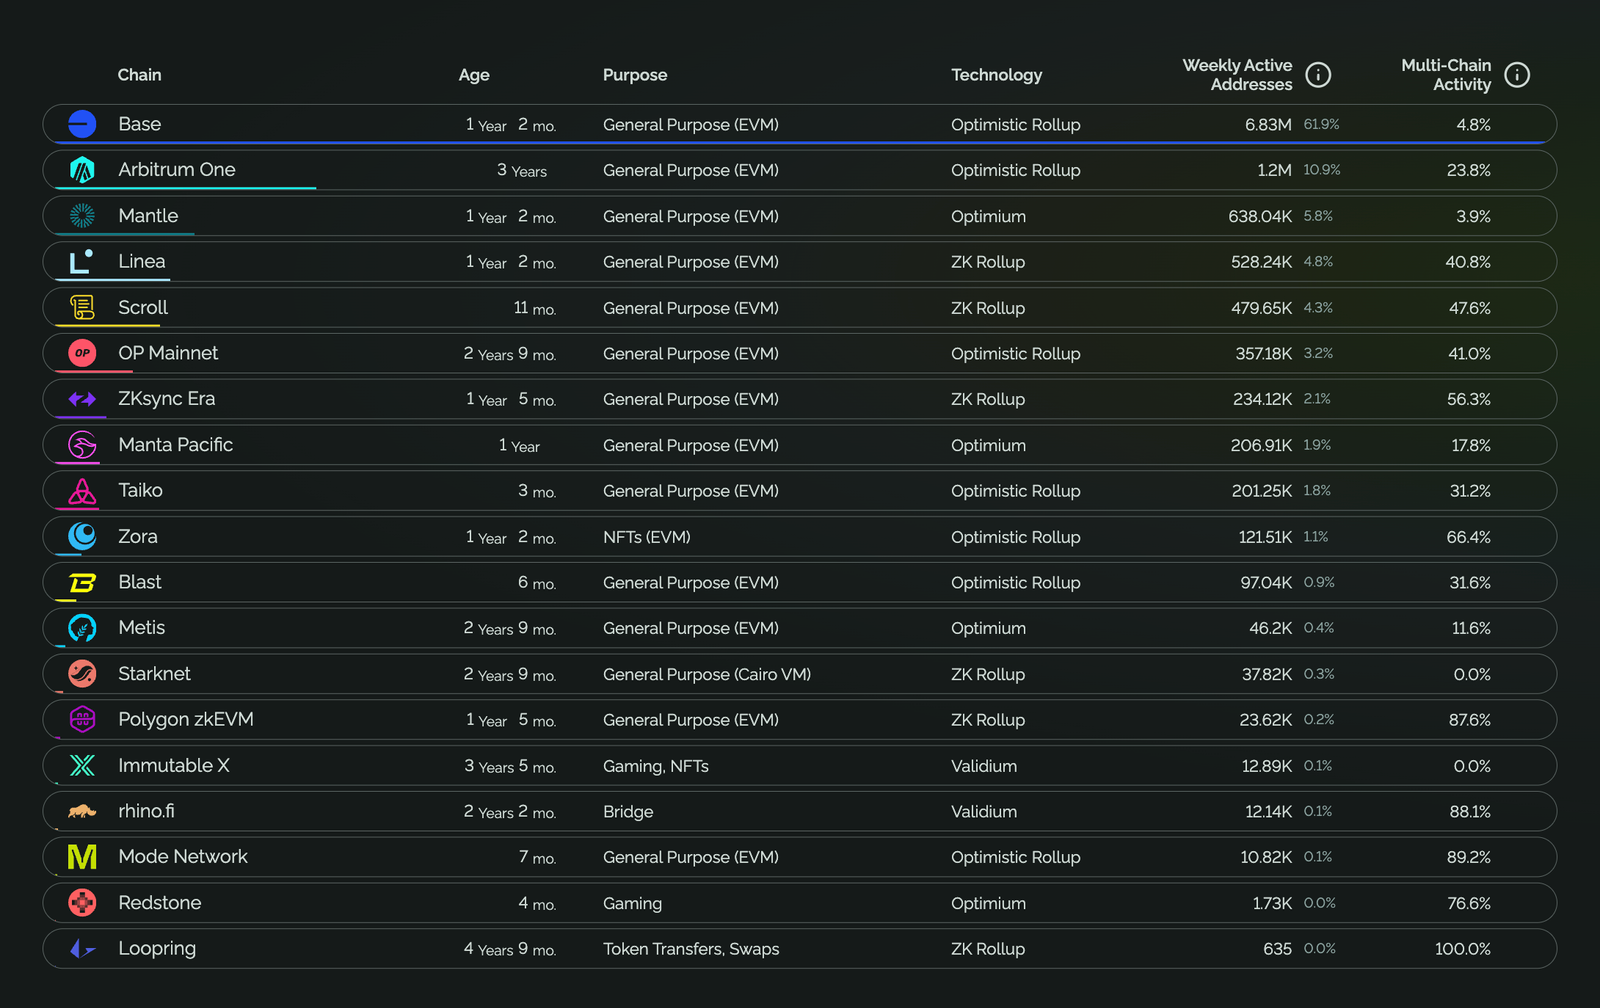Click Scroll's 11 mo. age cell
This screenshot has width=1600, height=1008.
pos(534,308)
